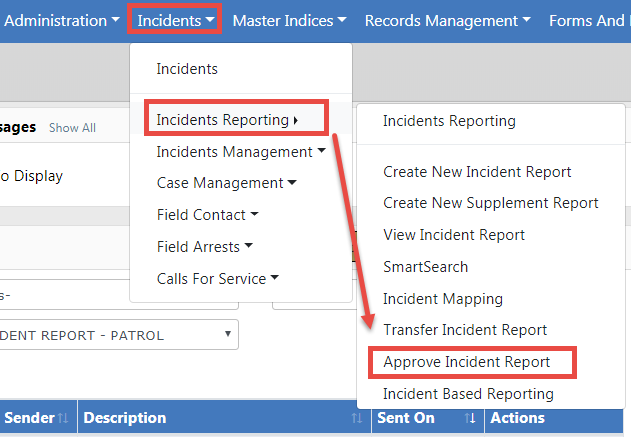The height and width of the screenshot is (437, 631).
Task: Select Incidents from the dropdown list
Action: click(x=187, y=69)
